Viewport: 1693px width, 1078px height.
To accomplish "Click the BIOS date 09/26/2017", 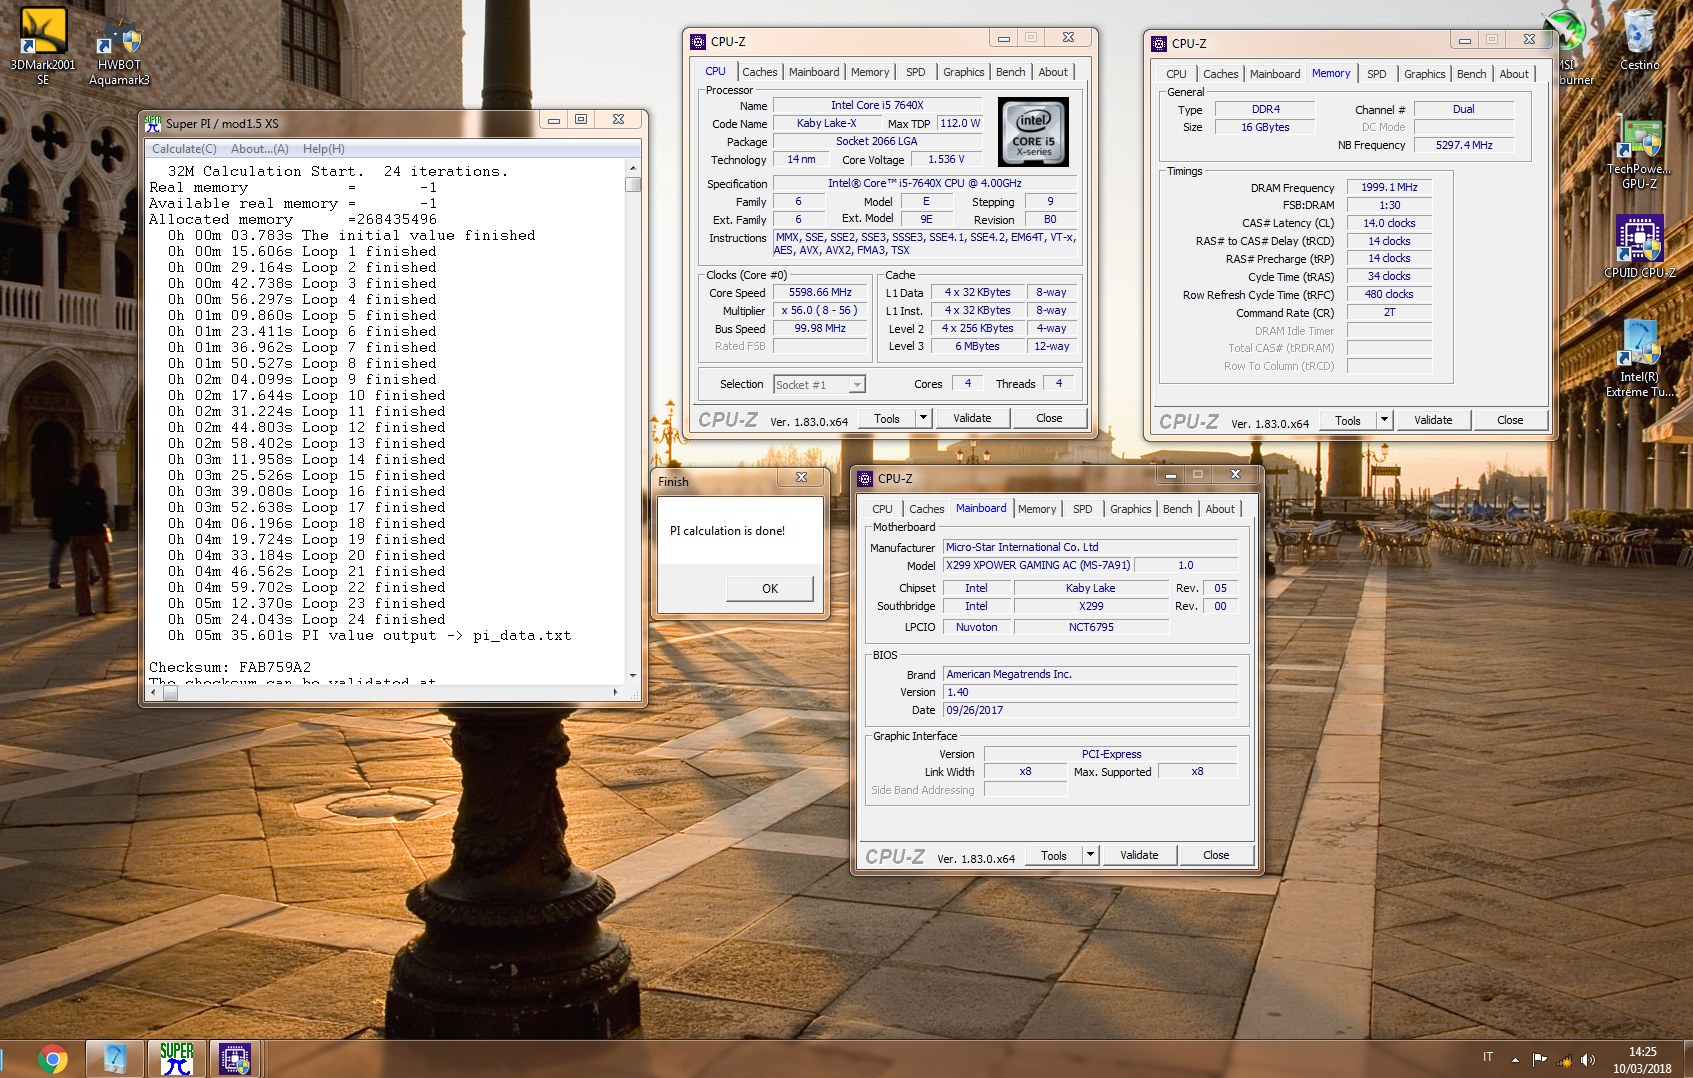I will pyautogui.click(x=1091, y=710).
